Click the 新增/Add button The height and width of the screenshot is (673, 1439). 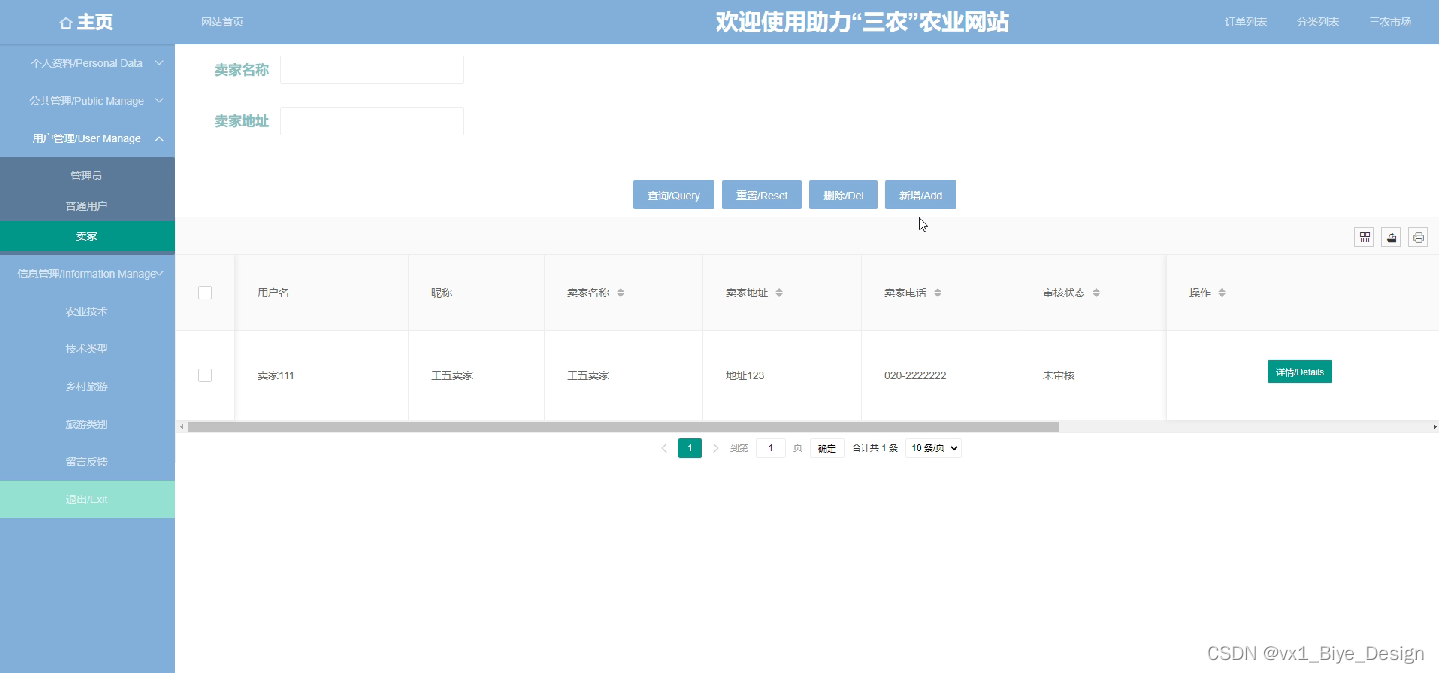tap(920, 195)
